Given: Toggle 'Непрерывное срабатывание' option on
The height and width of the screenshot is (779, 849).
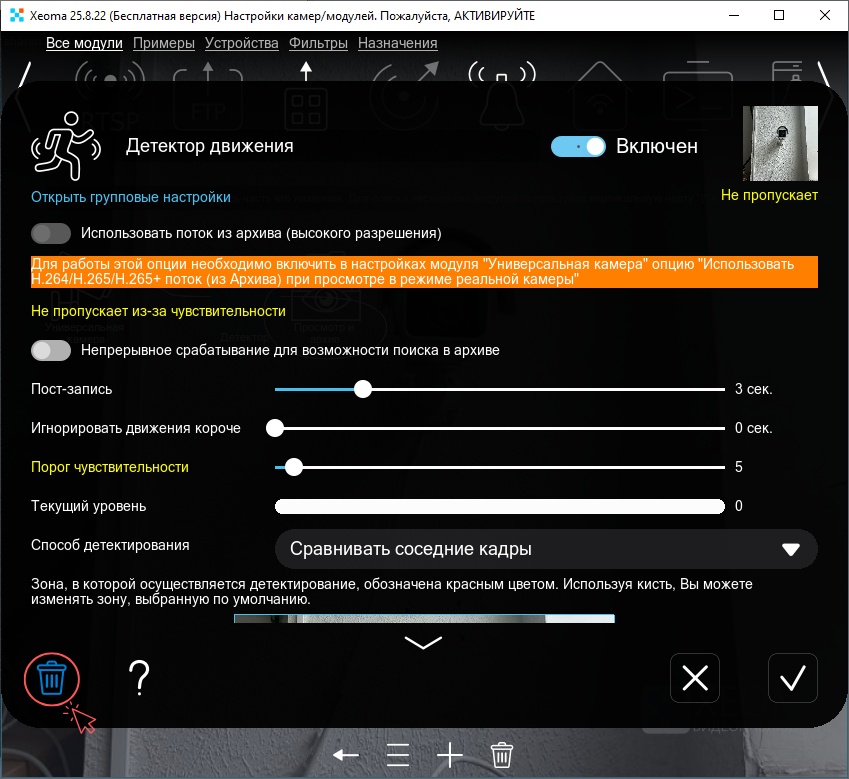Looking at the screenshot, I should [x=51, y=350].
